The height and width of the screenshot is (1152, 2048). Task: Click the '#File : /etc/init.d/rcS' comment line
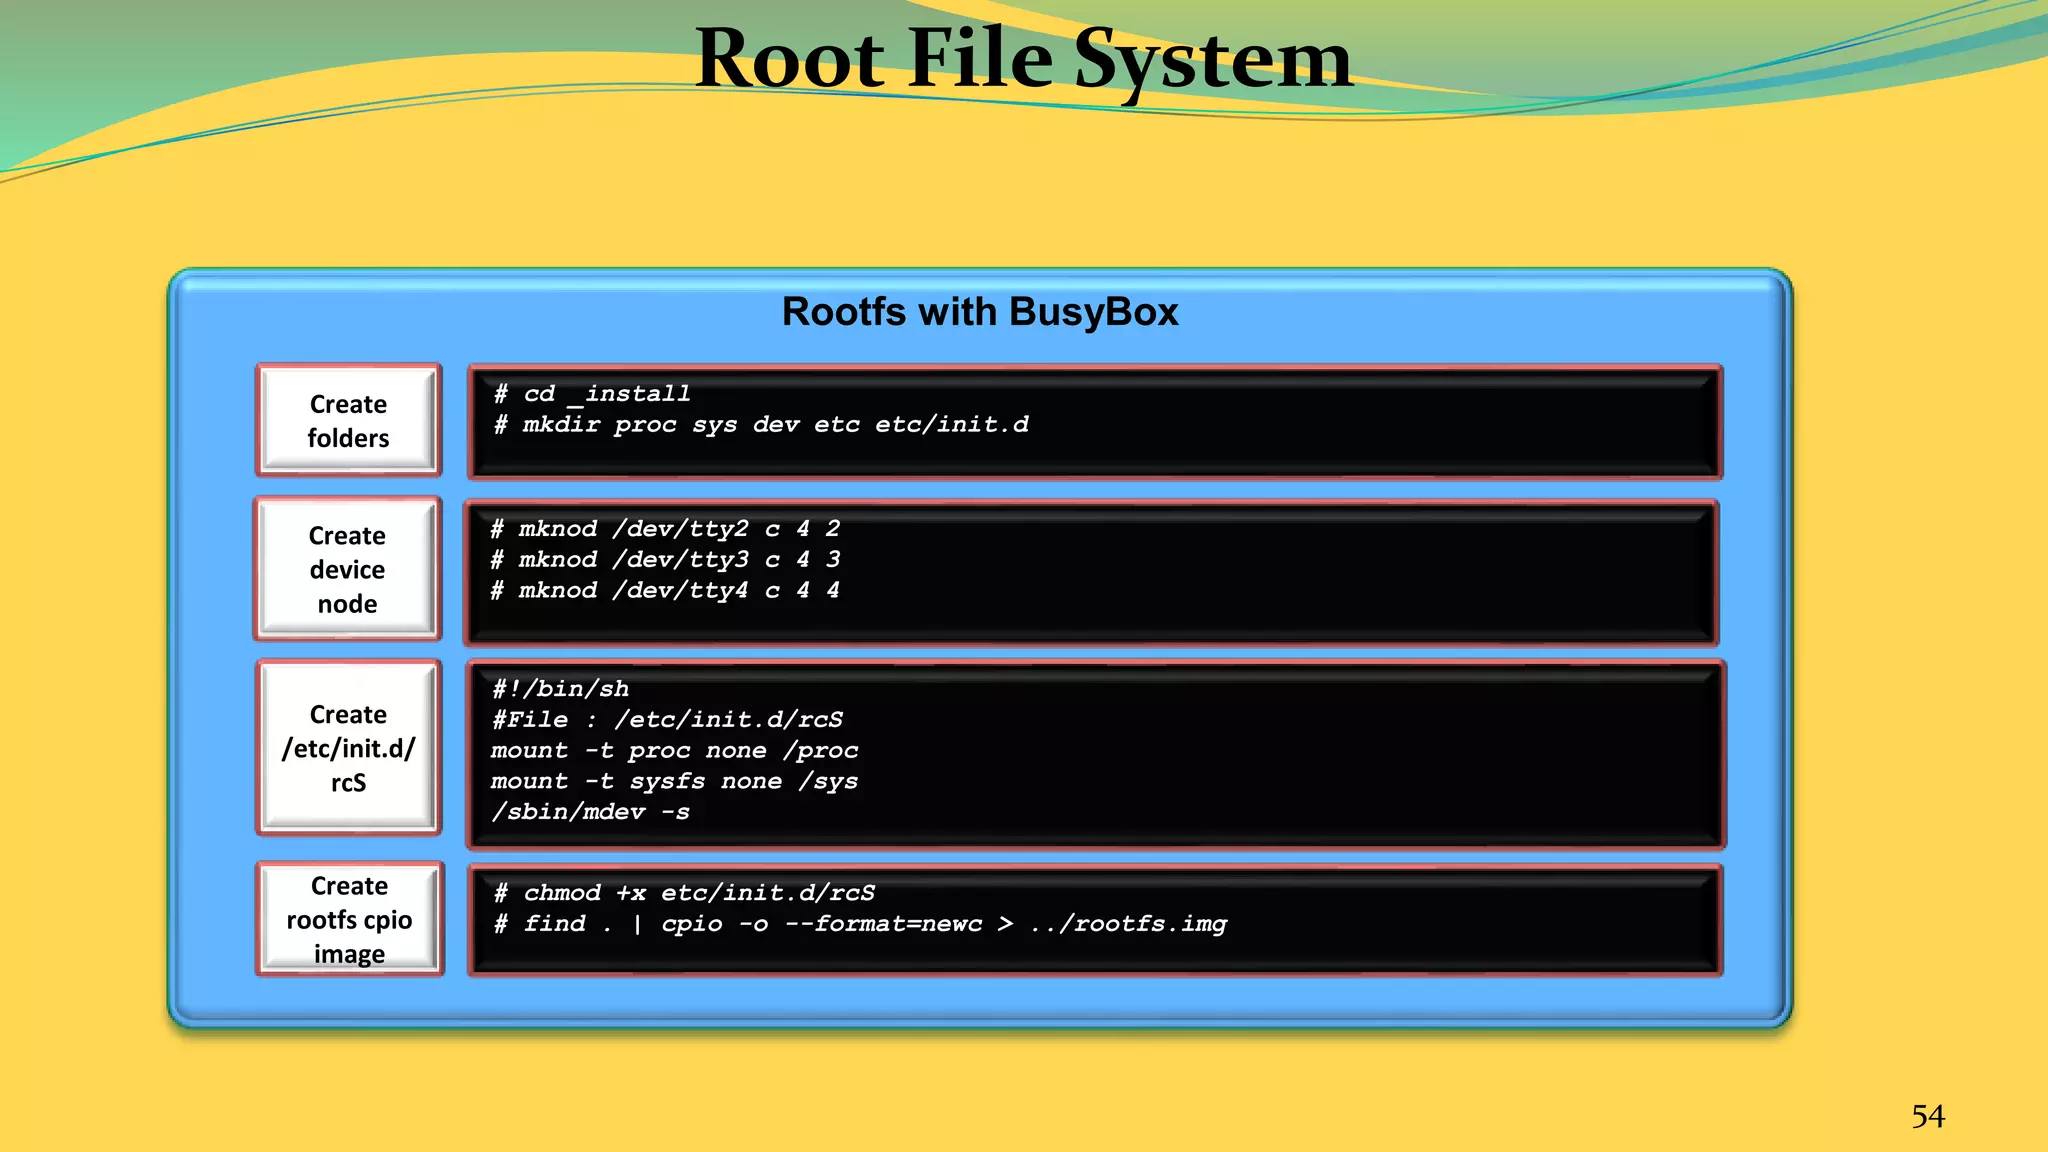[667, 720]
